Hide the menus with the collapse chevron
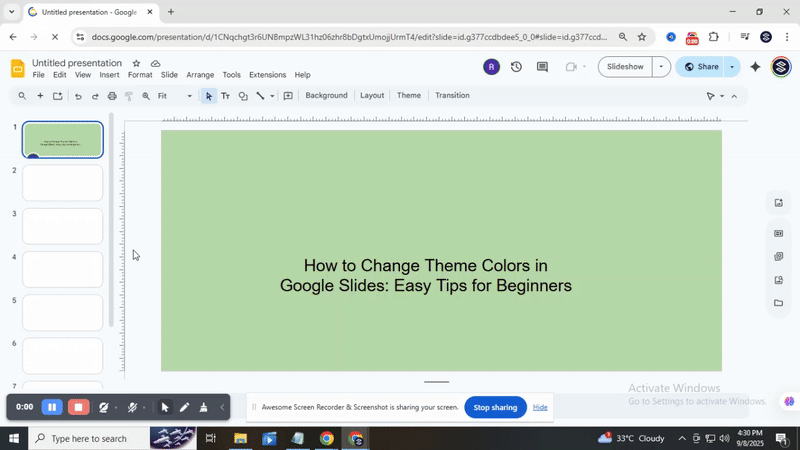This screenshot has width=800, height=450. 734,96
